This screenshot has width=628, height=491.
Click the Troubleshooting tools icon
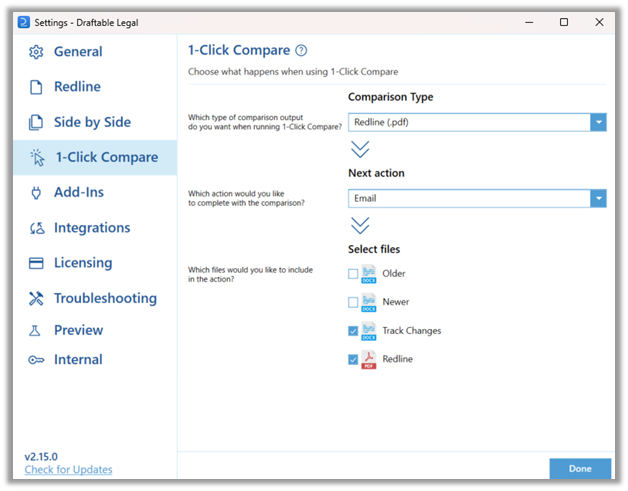coord(36,298)
